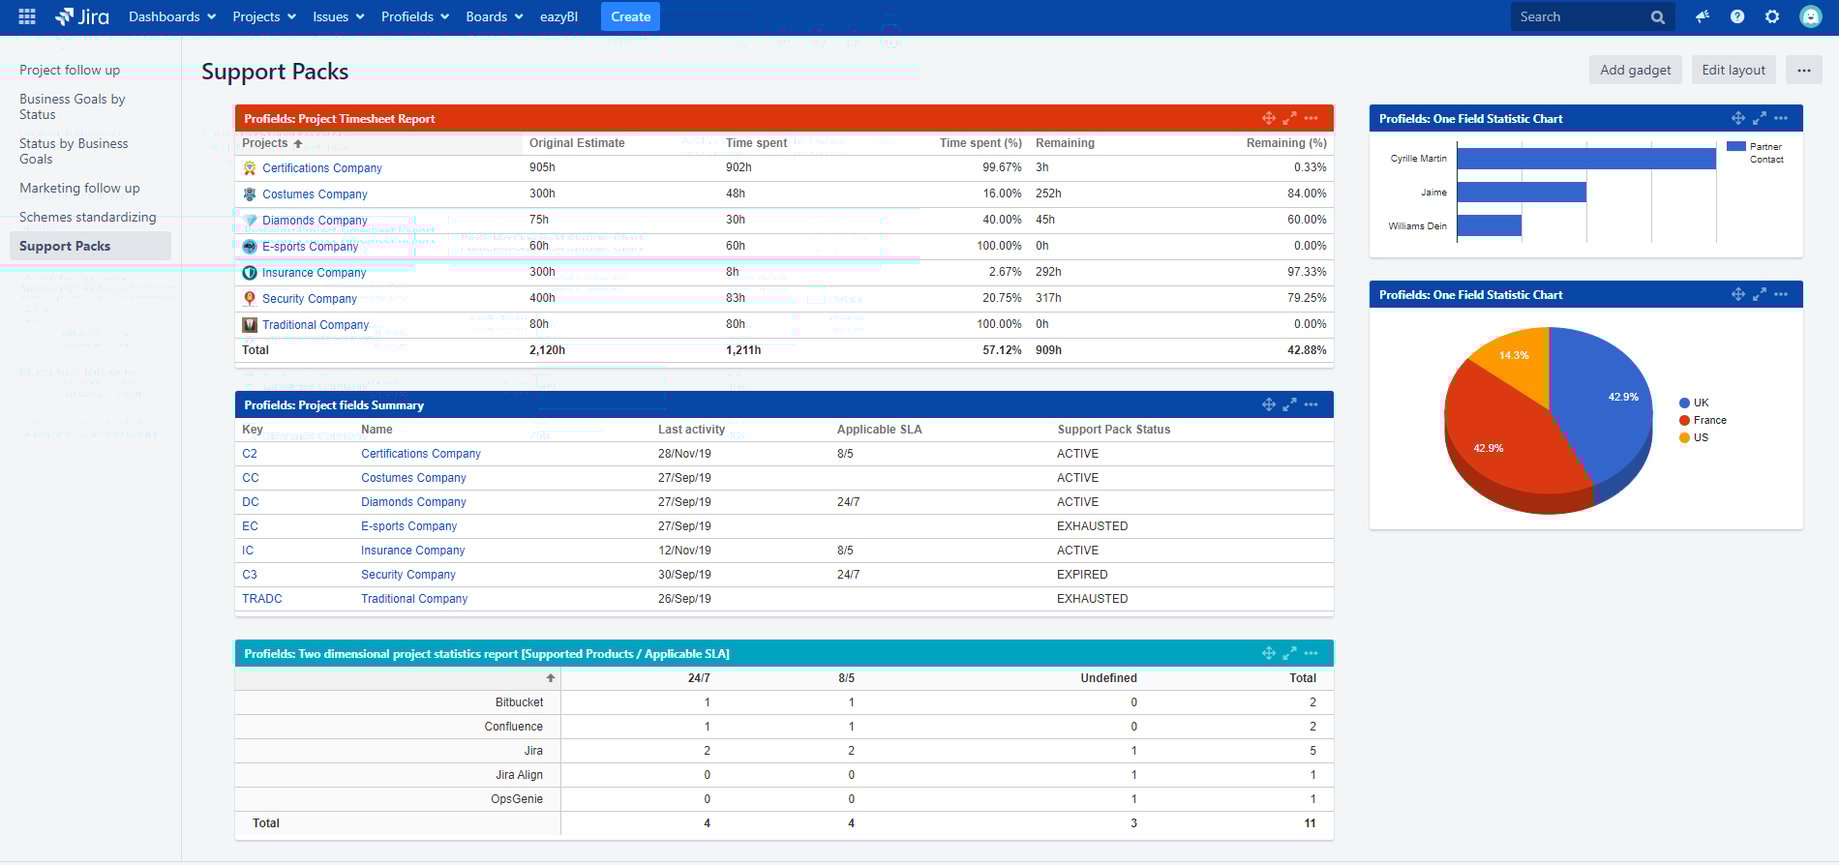Viewport: 1839px width, 865px height.
Task: Move the bar chart One Field Statistic gadget
Action: click(x=1738, y=118)
